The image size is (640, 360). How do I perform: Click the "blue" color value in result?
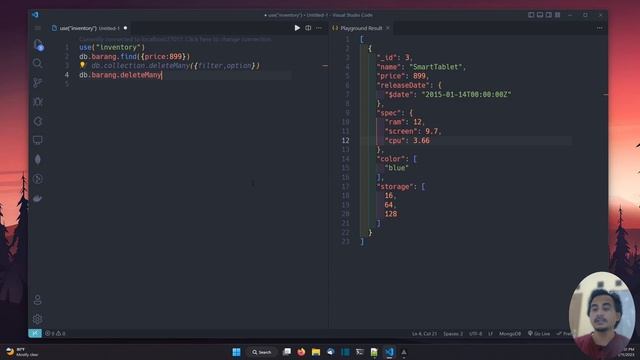click(396, 168)
